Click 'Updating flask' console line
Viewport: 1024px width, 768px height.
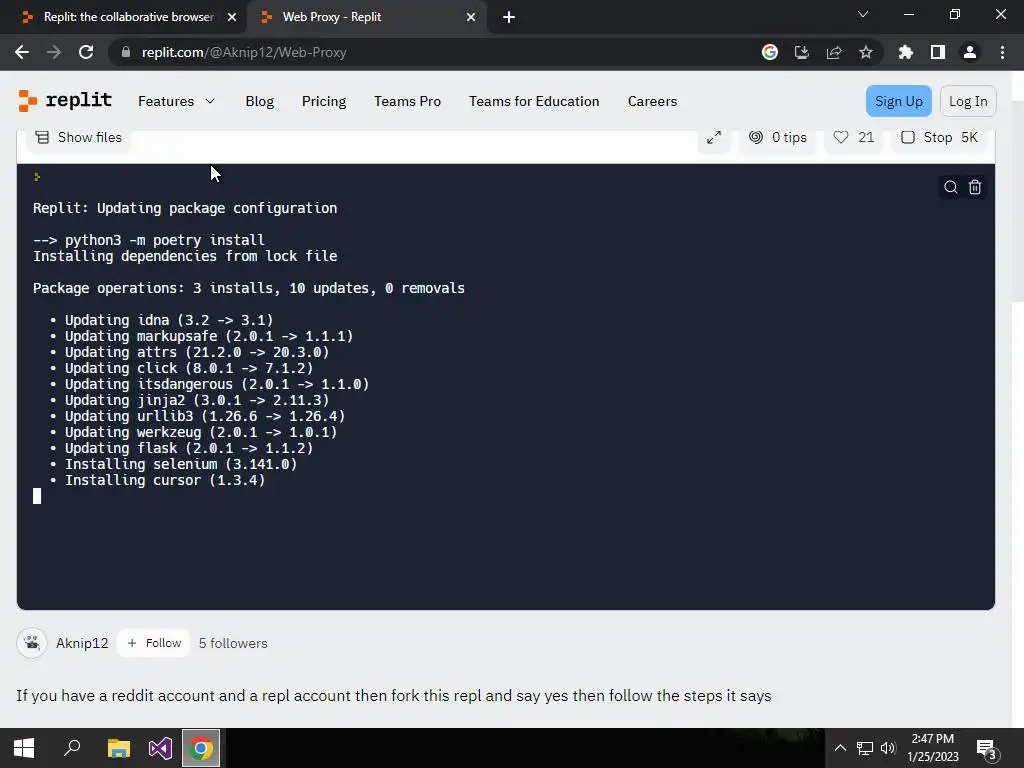click(188, 448)
